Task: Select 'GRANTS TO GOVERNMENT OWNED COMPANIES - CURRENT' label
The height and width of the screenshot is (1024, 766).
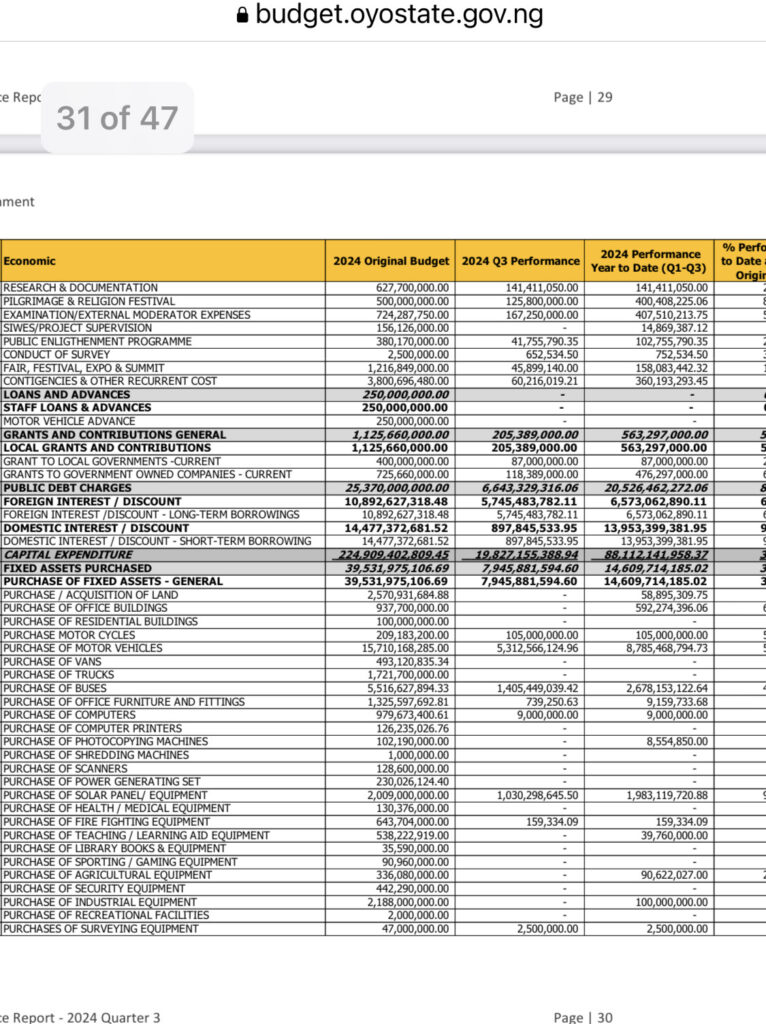Action: point(148,474)
